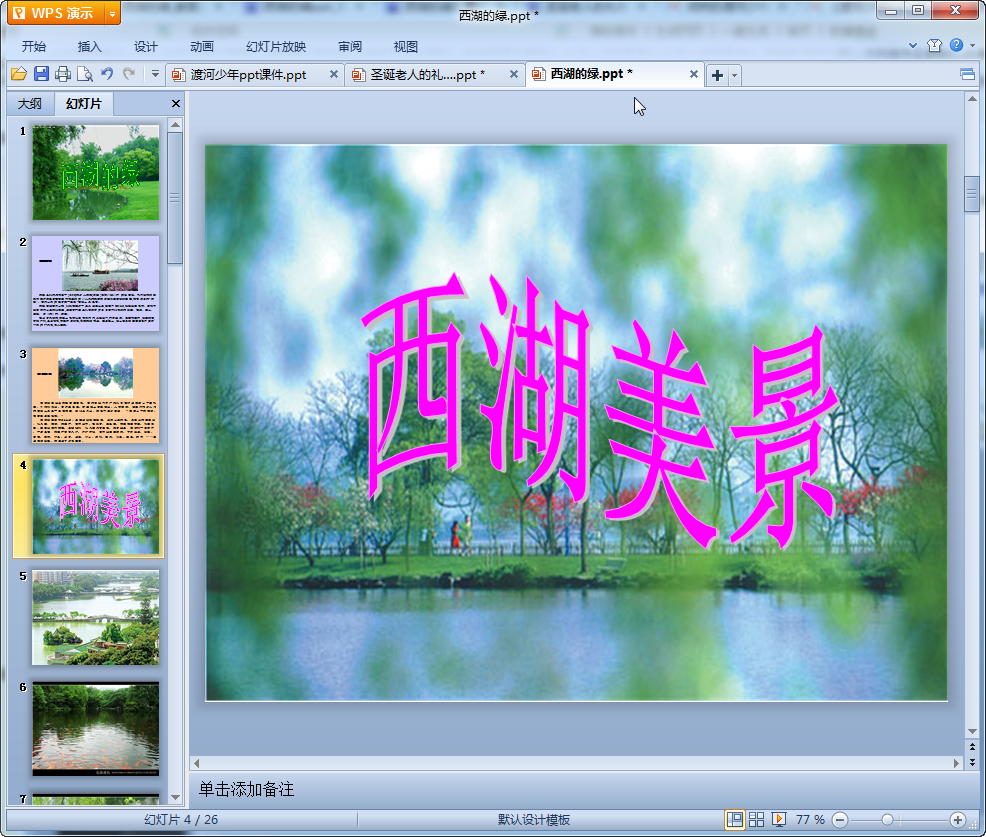The width and height of the screenshot is (986, 837).
Task: Select slide 1 thumbnail 西湖的绿
Action: 96,172
